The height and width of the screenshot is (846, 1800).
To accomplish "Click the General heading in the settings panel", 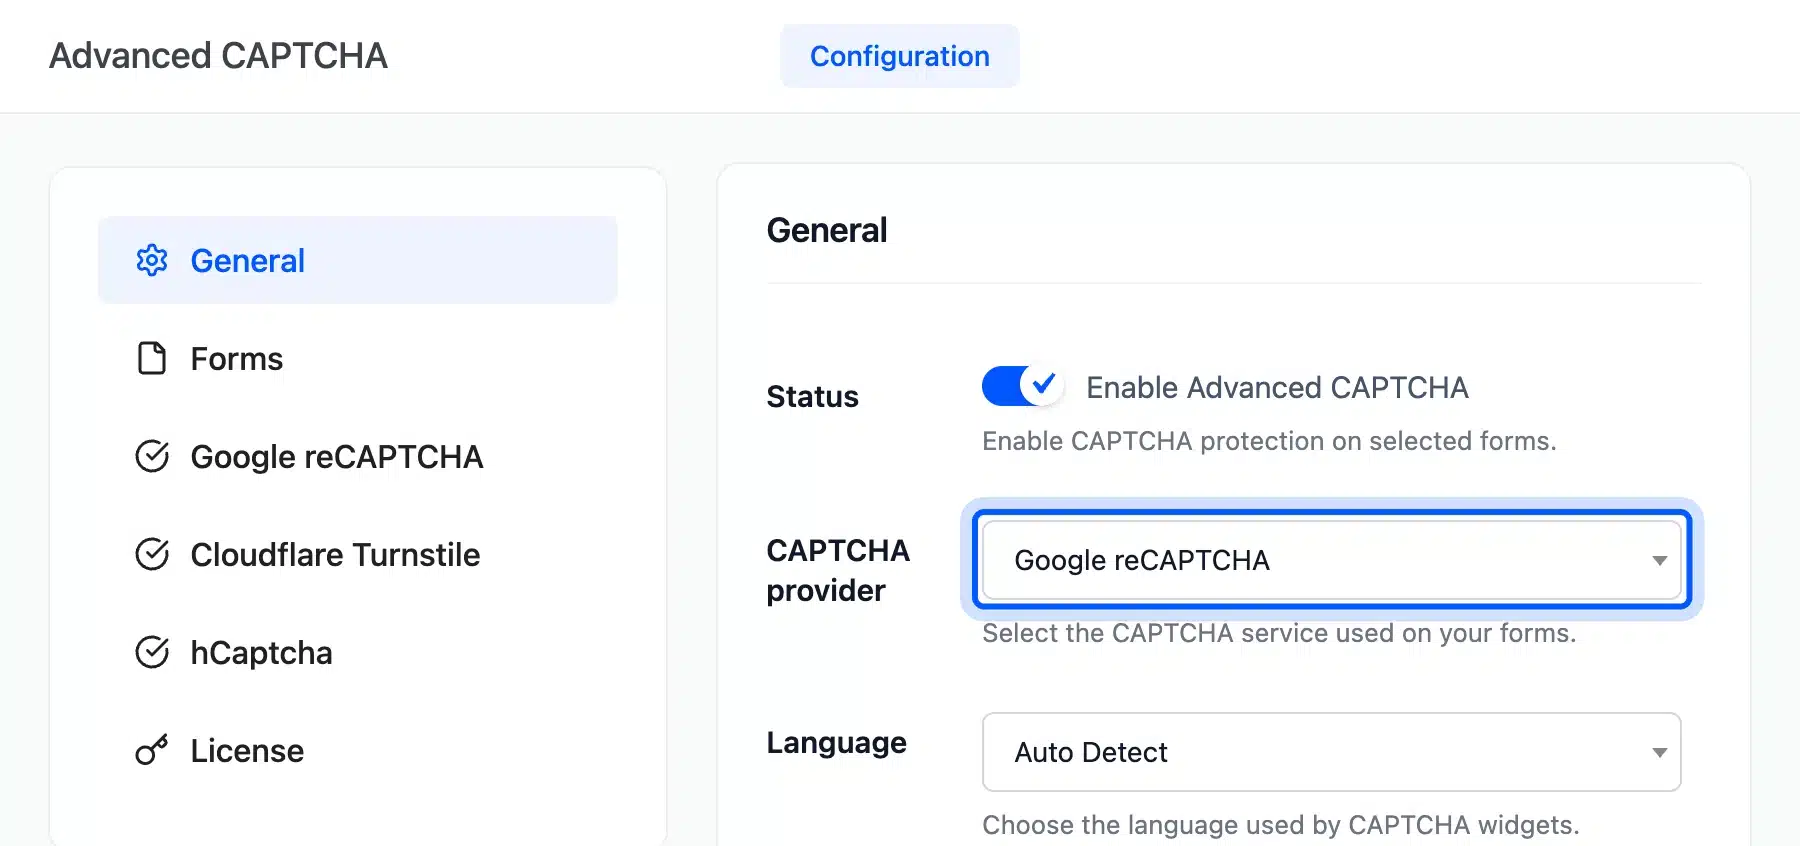I will [827, 230].
